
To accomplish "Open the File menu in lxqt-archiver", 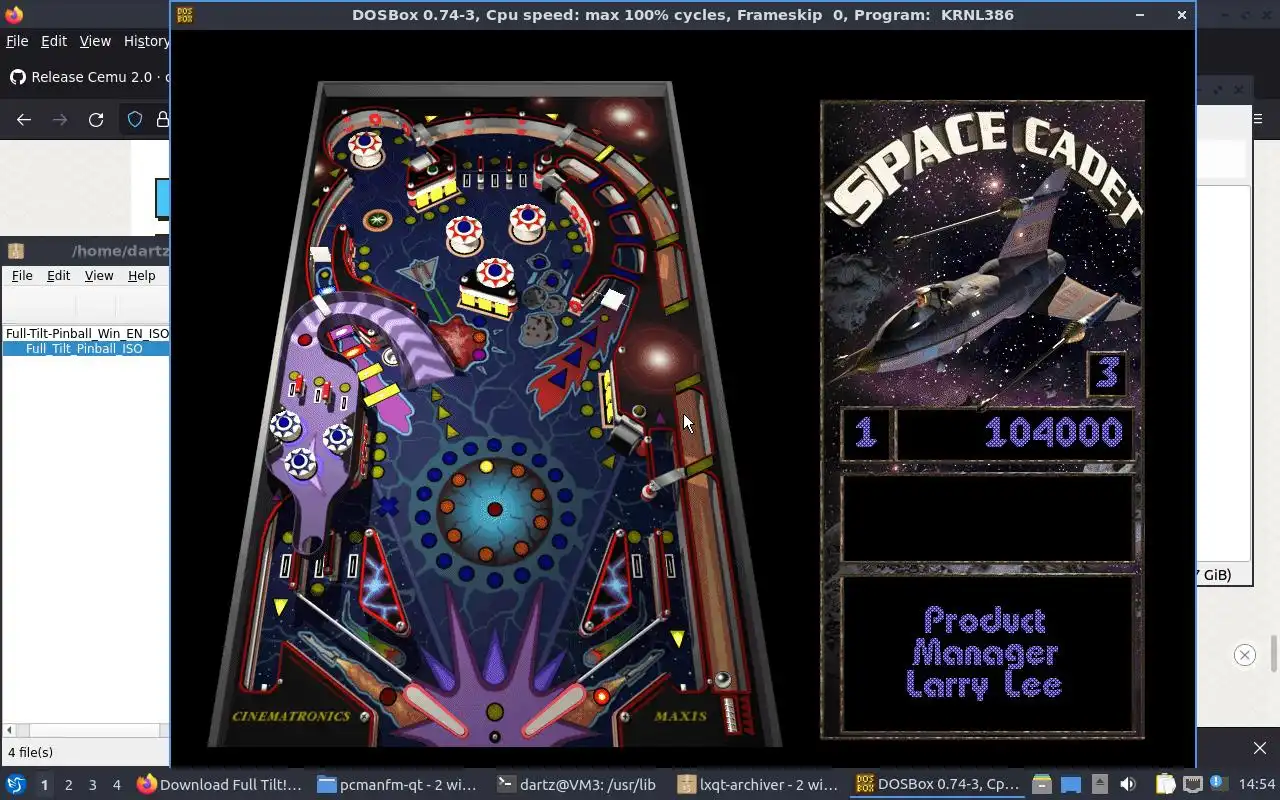I will click(x=21, y=276).
